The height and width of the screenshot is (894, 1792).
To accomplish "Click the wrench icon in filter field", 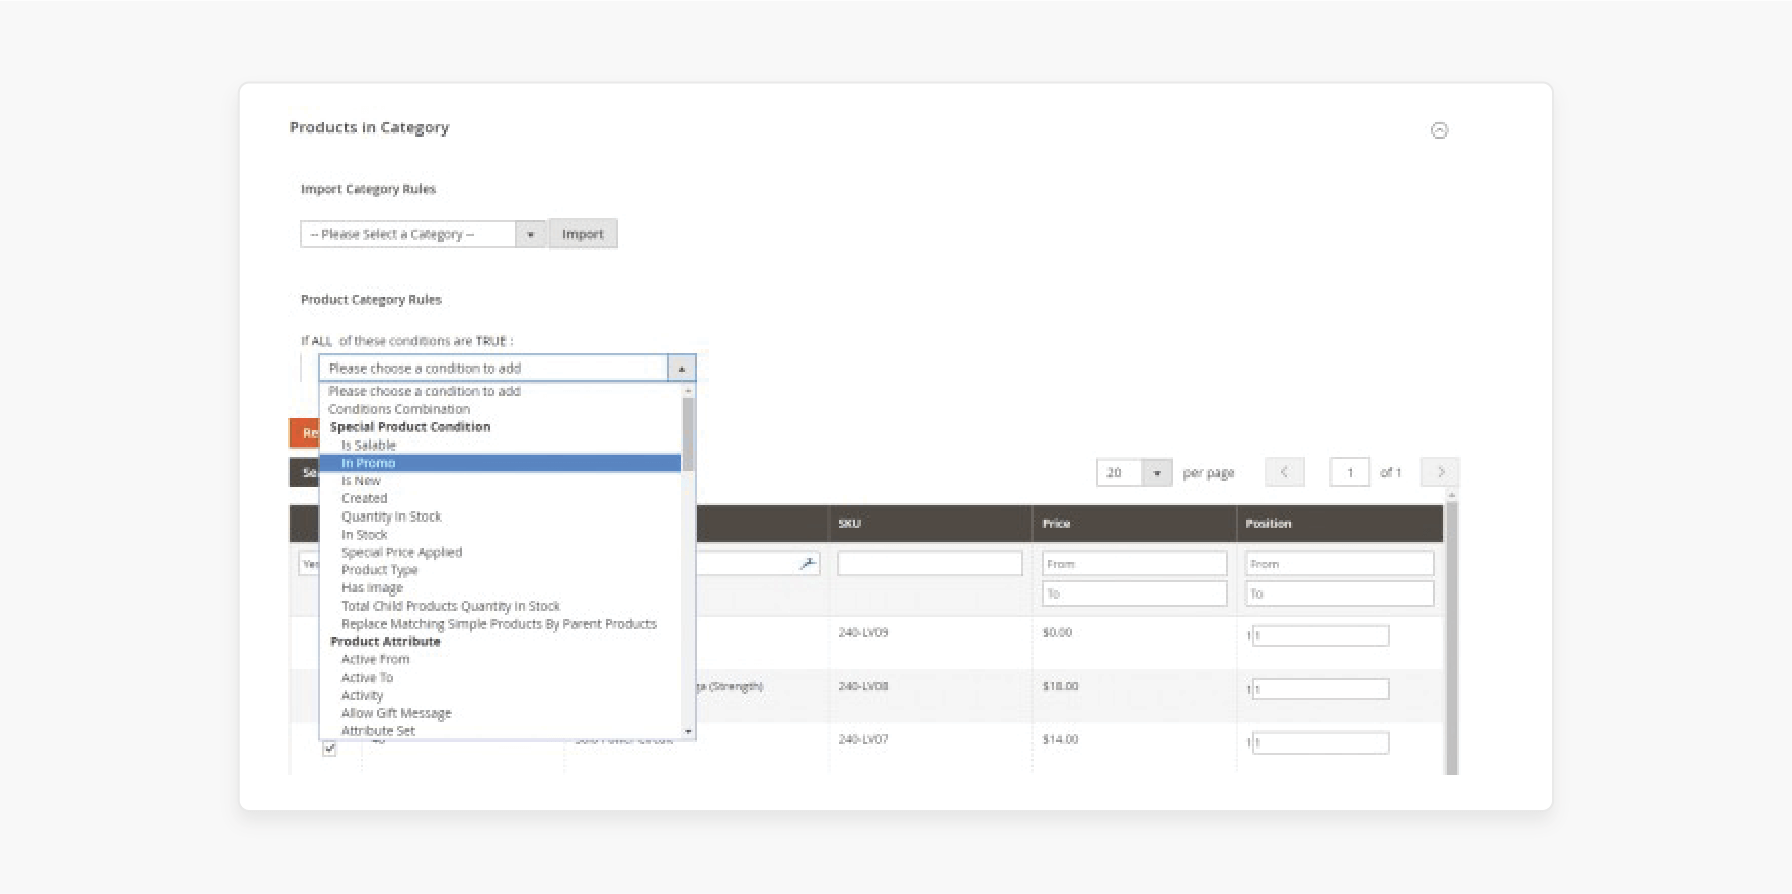I will coord(807,564).
